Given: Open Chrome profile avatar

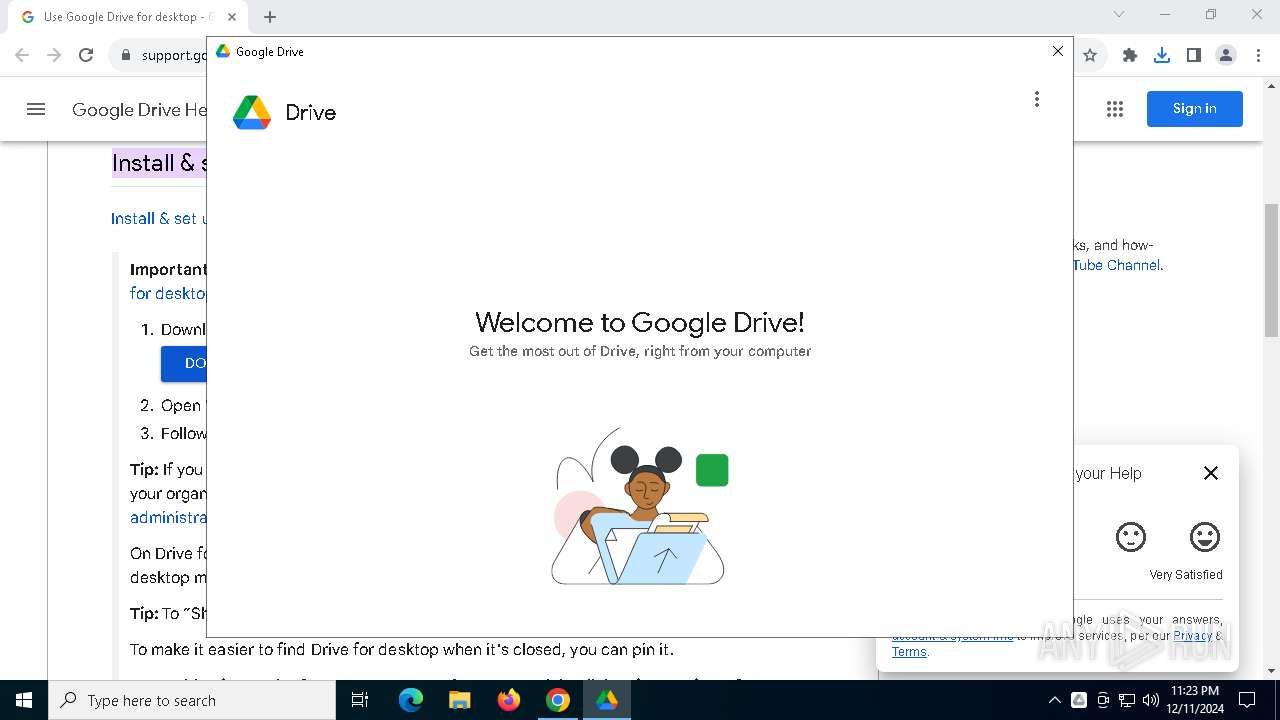Looking at the screenshot, I should coord(1226,55).
